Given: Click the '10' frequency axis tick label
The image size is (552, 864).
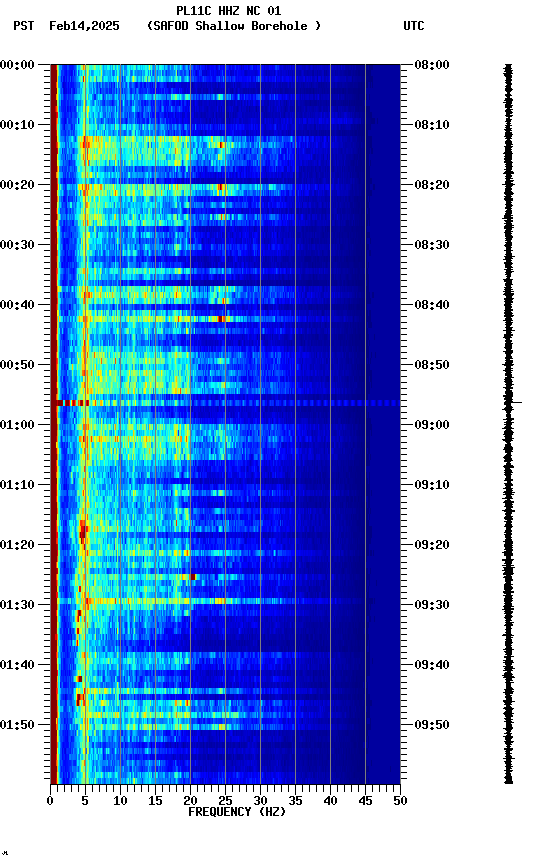Looking at the screenshot, I should (x=120, y=801).
